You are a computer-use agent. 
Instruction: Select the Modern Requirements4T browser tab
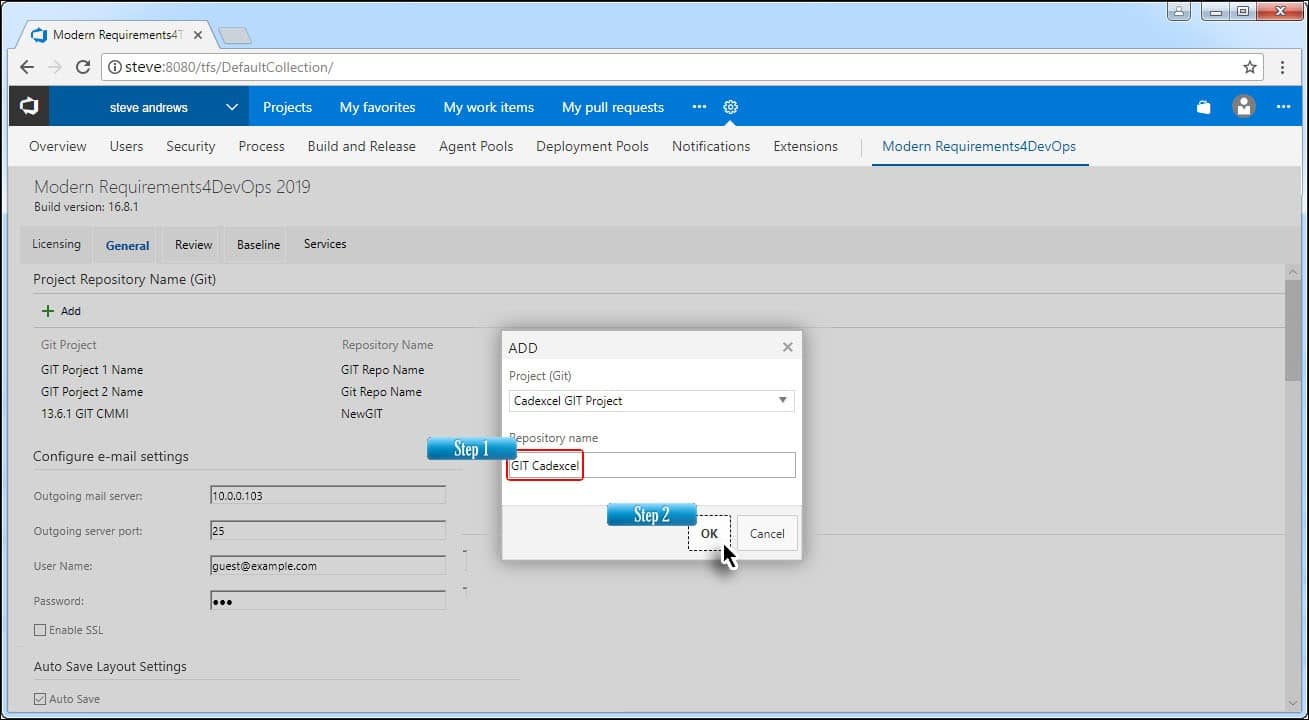118,35
